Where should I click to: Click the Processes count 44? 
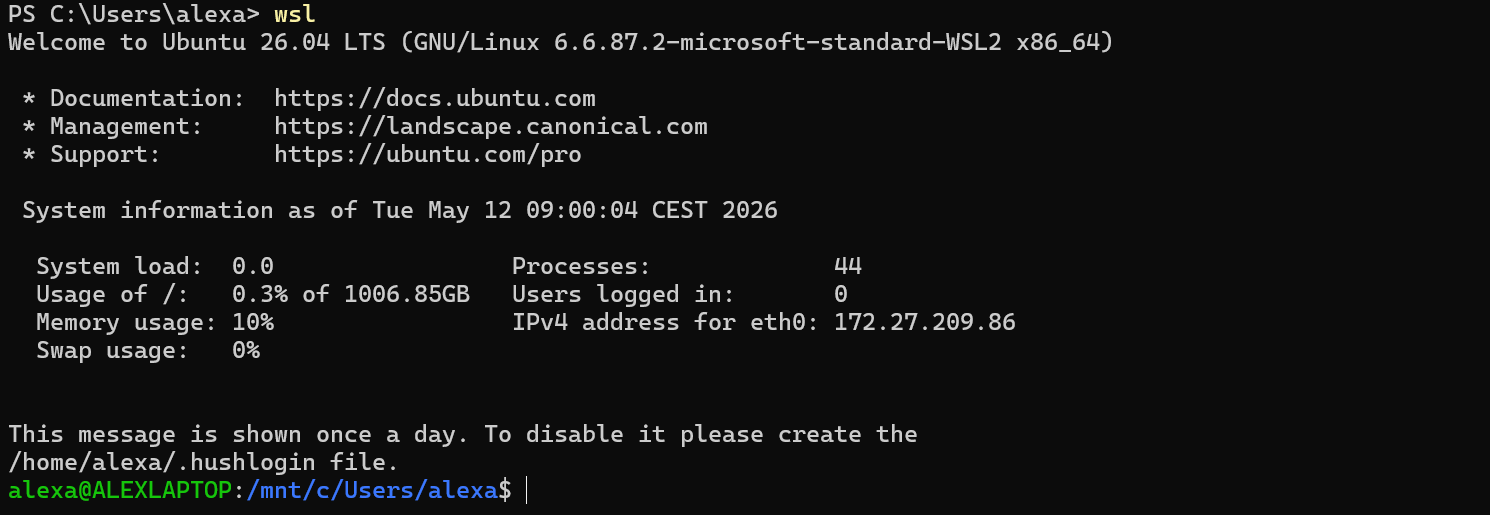pos(848,267)
